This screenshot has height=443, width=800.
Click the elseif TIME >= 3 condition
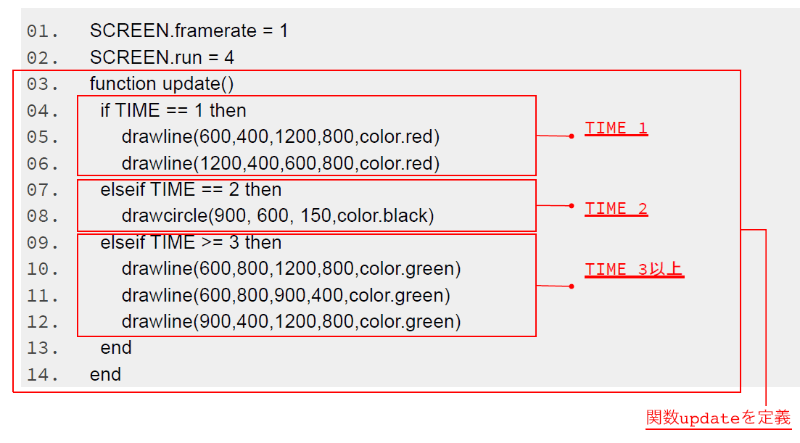coord(190,242)
